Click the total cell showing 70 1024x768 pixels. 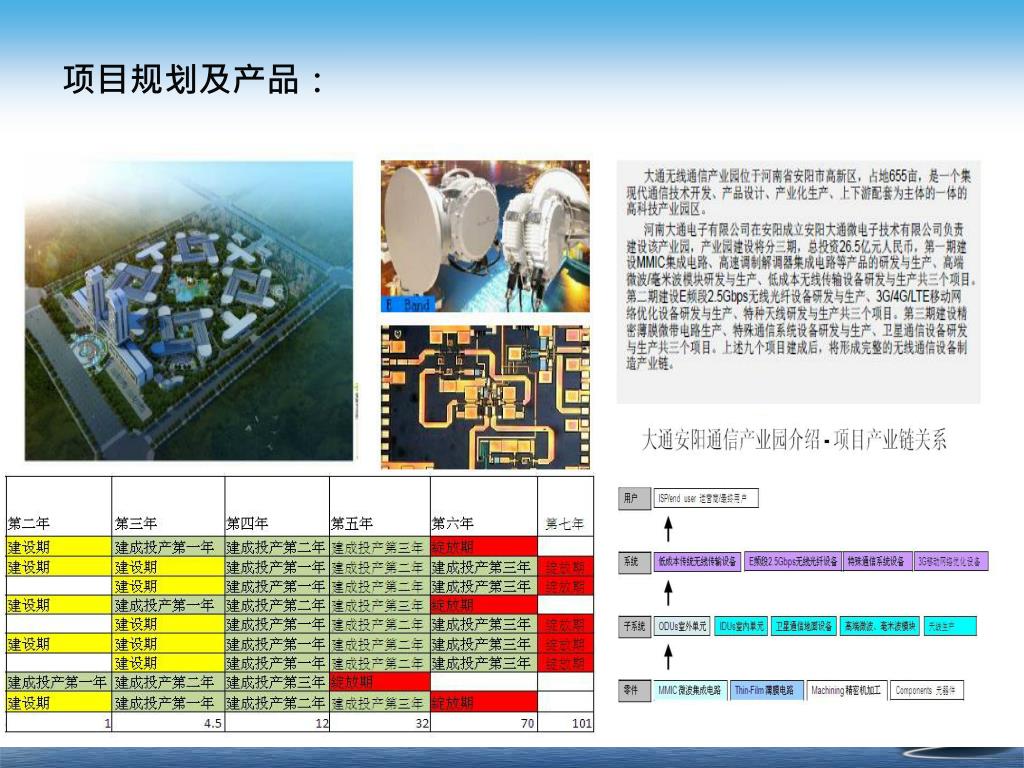(484, 722)
